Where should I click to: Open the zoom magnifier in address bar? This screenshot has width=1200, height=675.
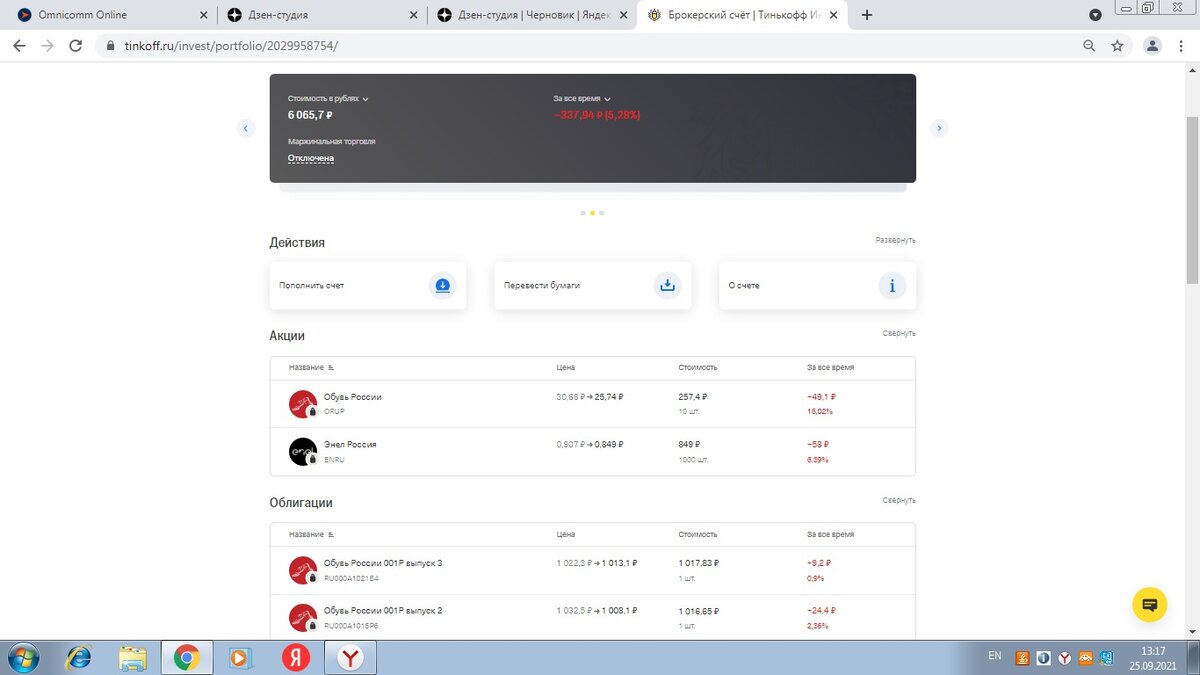[1089, 46]
